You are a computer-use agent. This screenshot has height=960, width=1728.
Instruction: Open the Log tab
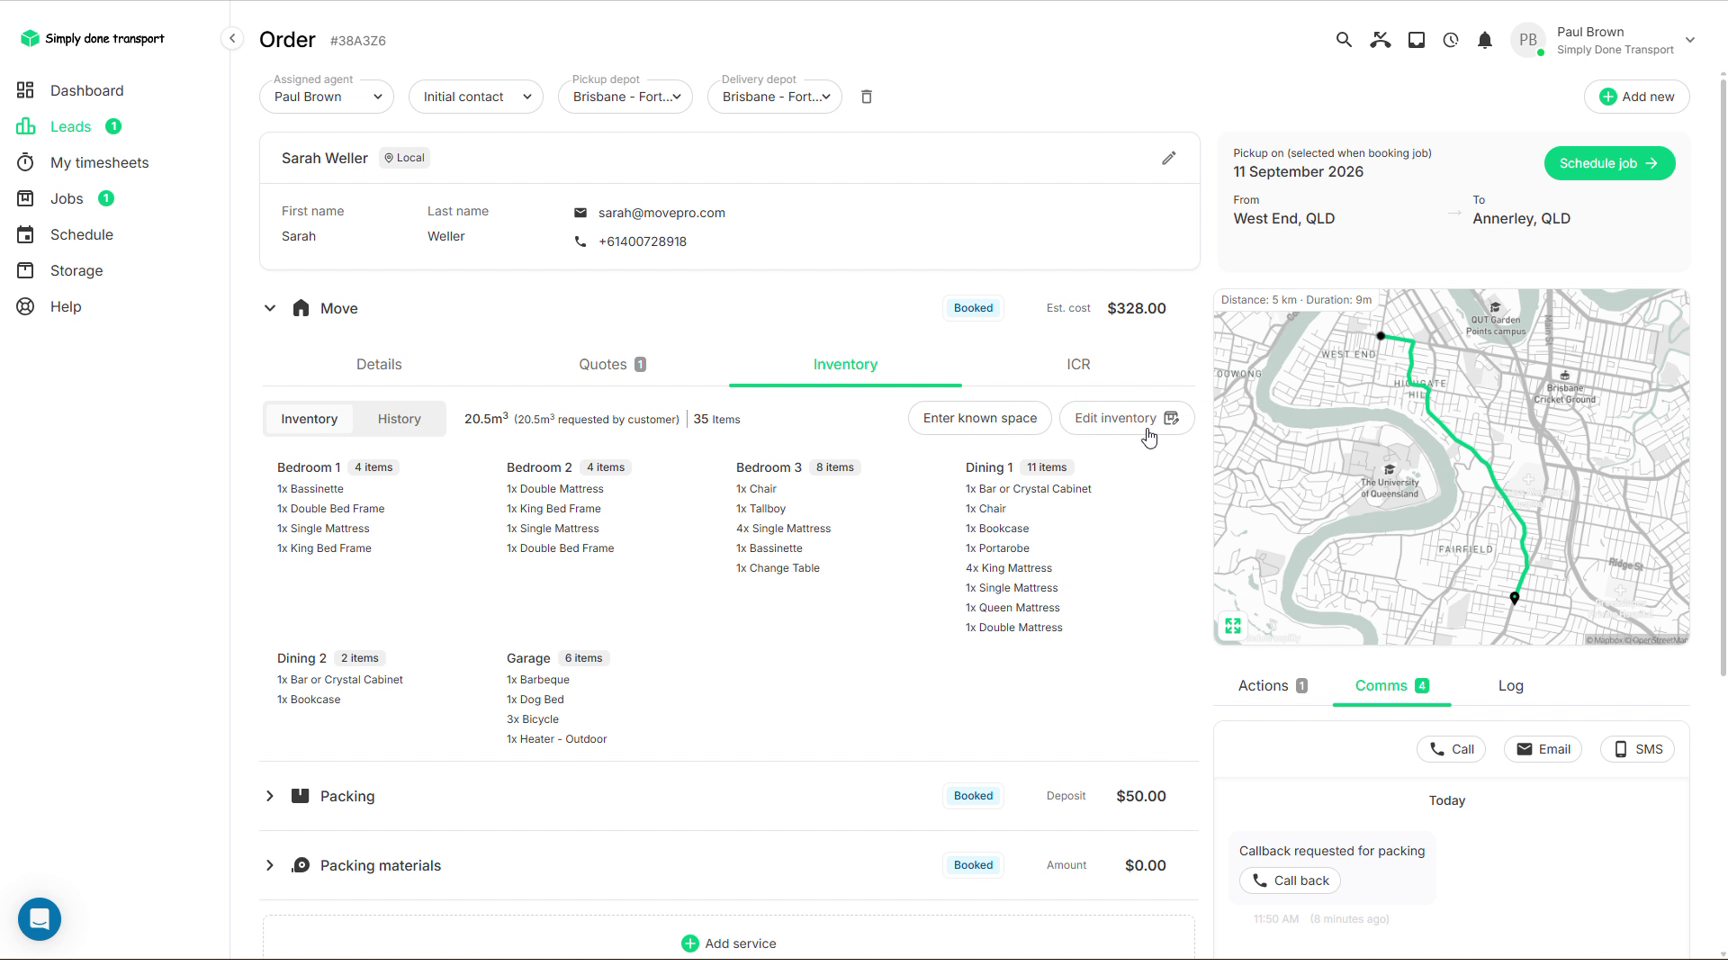pyautogui.click(x=1511, y=686)
